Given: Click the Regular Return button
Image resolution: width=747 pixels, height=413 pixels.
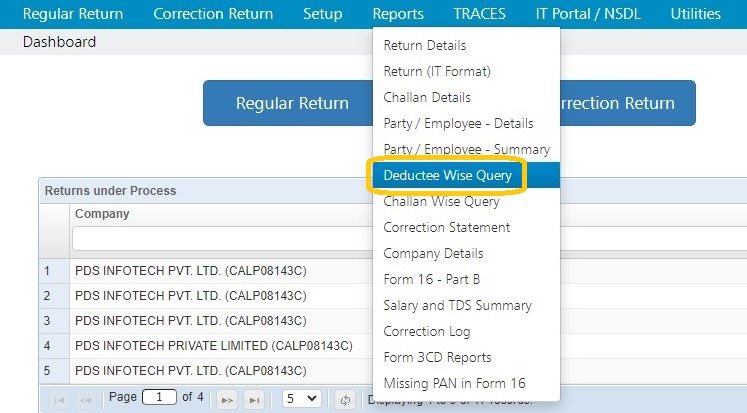Looking at the screenshot, I should pos(292,103).
